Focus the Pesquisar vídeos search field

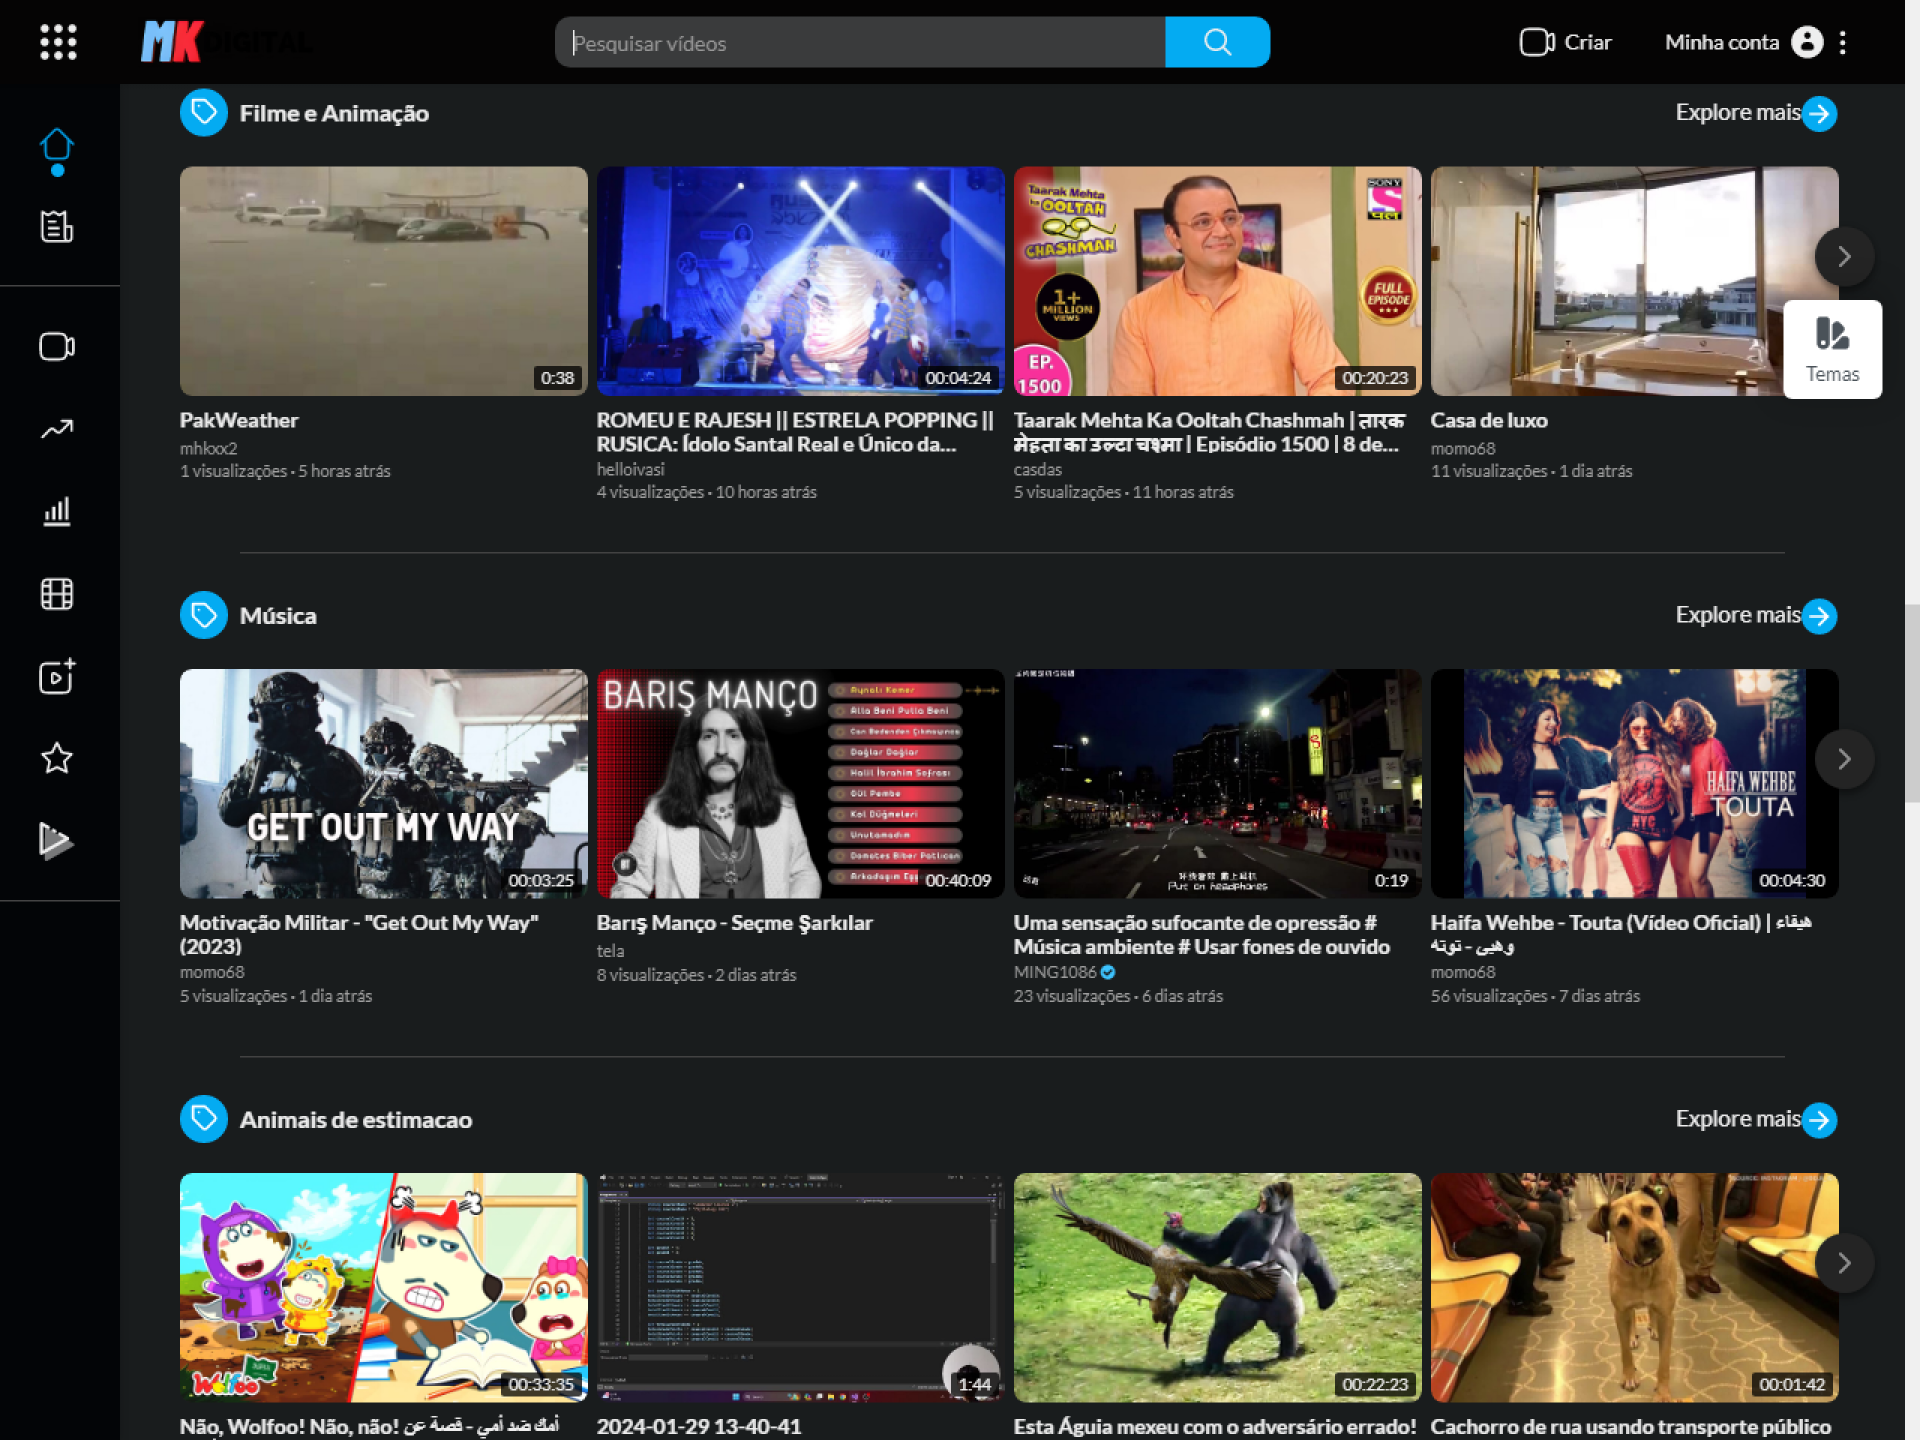[860, 42]
